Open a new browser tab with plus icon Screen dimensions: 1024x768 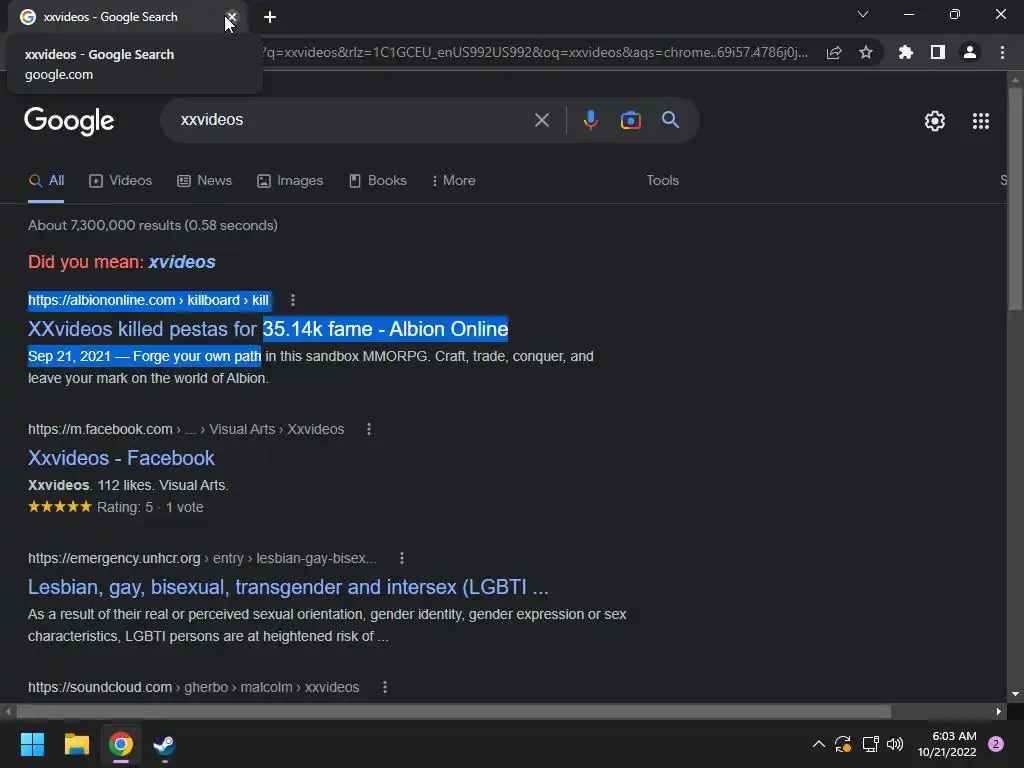coord(270,17)
